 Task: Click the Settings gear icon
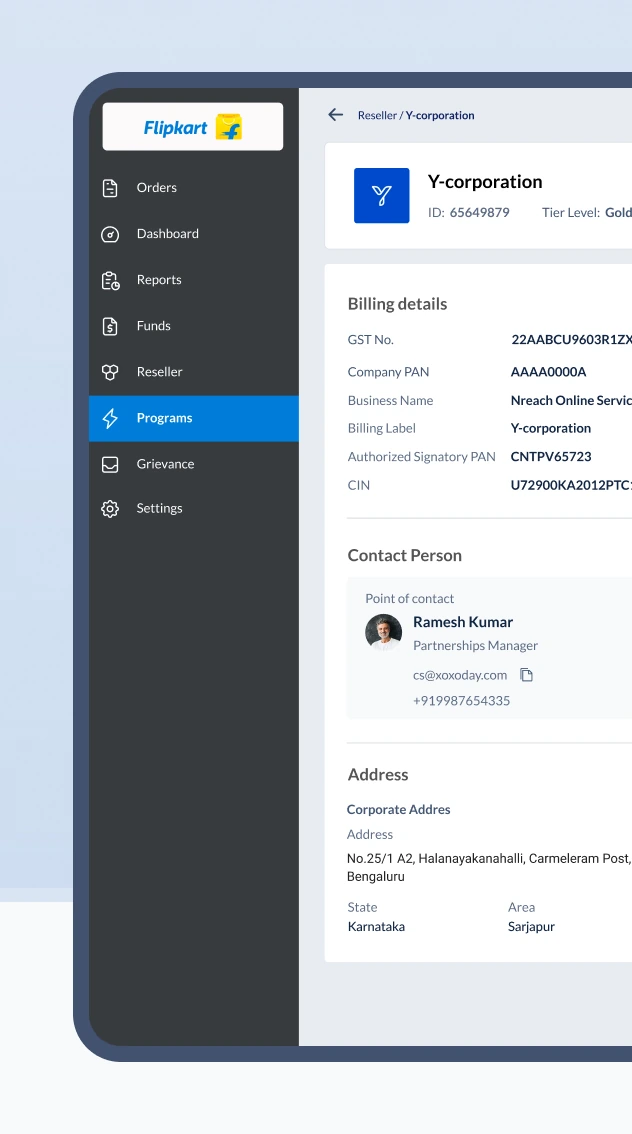(x=110, y=508)
